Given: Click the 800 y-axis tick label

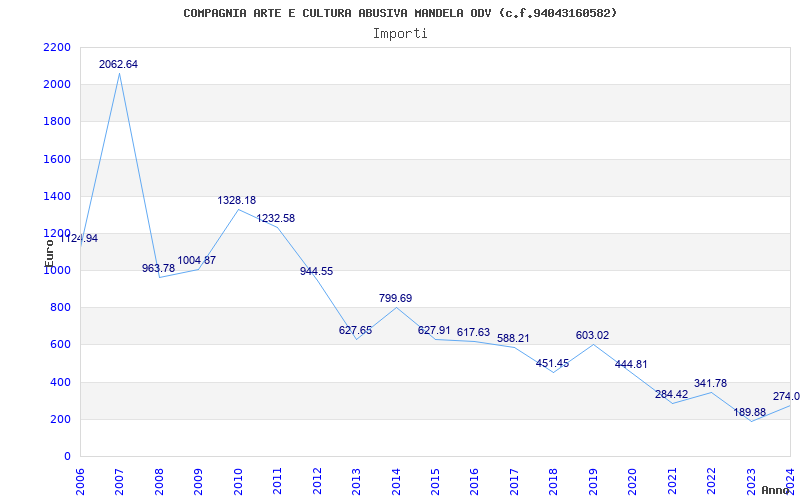Looking at the screenshot, I should point(61,308).
